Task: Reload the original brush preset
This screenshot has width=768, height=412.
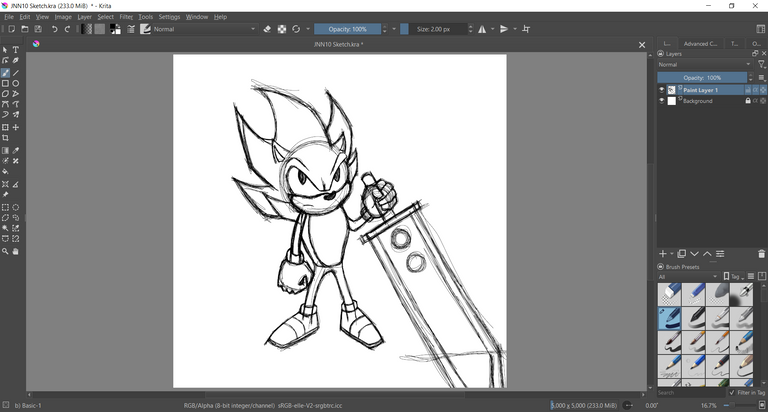Action: click(x=296, y=29)
